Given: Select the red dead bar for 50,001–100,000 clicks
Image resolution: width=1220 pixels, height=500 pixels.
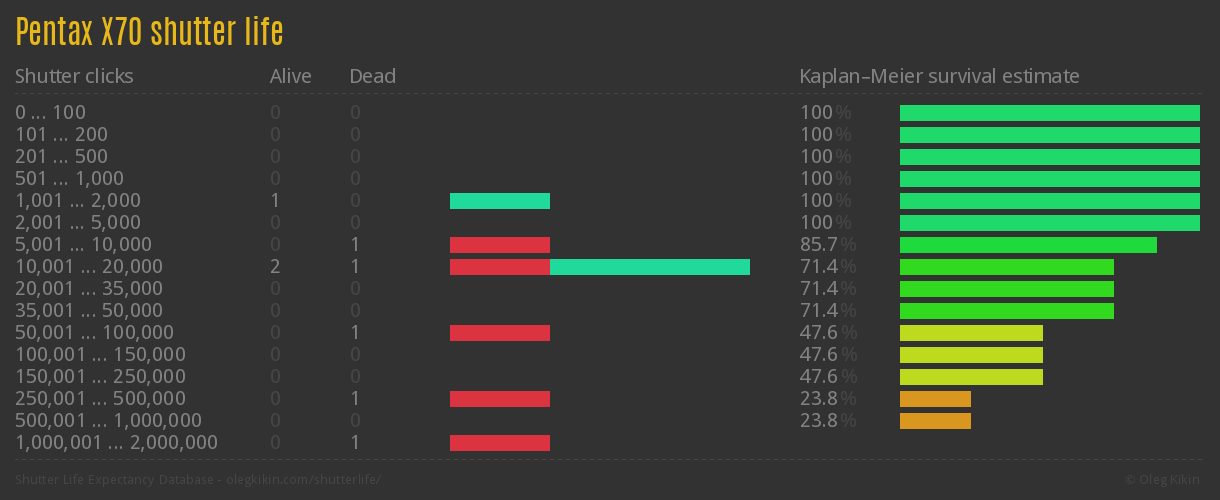Looking at the screenshot, I should (499, 333).
